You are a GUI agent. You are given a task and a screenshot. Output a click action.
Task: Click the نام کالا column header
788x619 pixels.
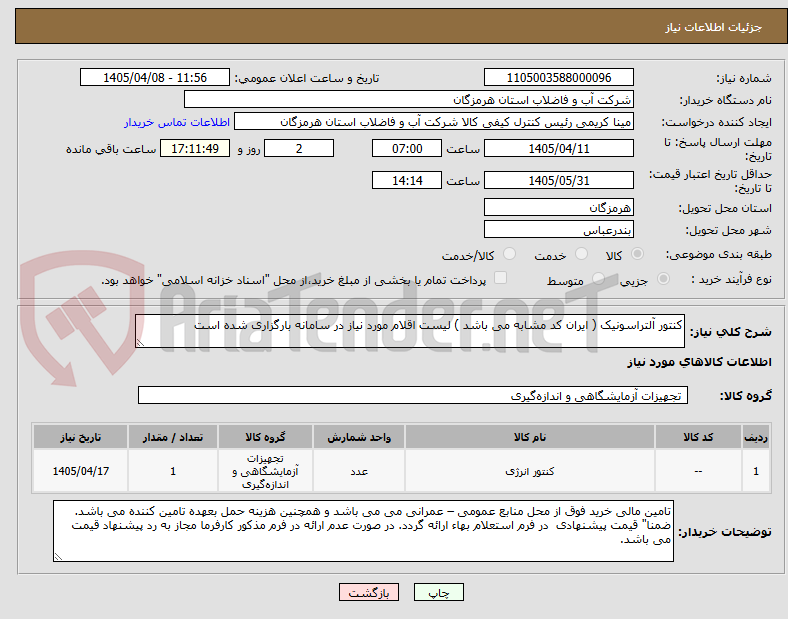pos(530,437)
